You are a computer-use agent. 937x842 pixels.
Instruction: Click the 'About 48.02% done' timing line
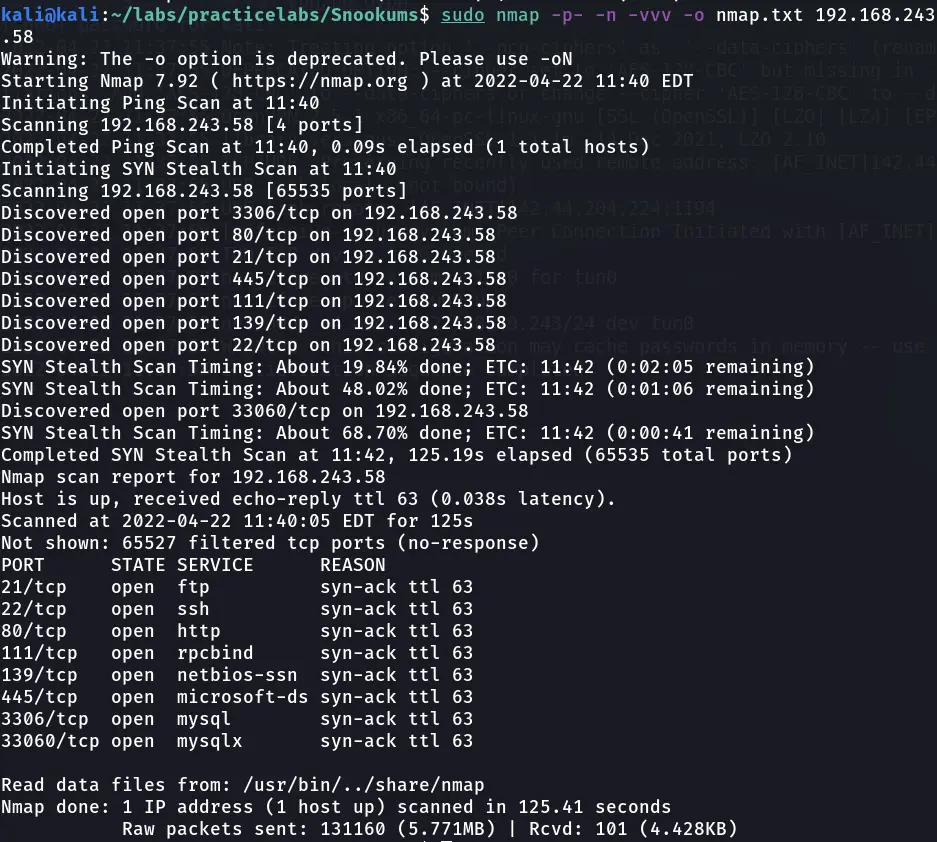pos(408,389)
